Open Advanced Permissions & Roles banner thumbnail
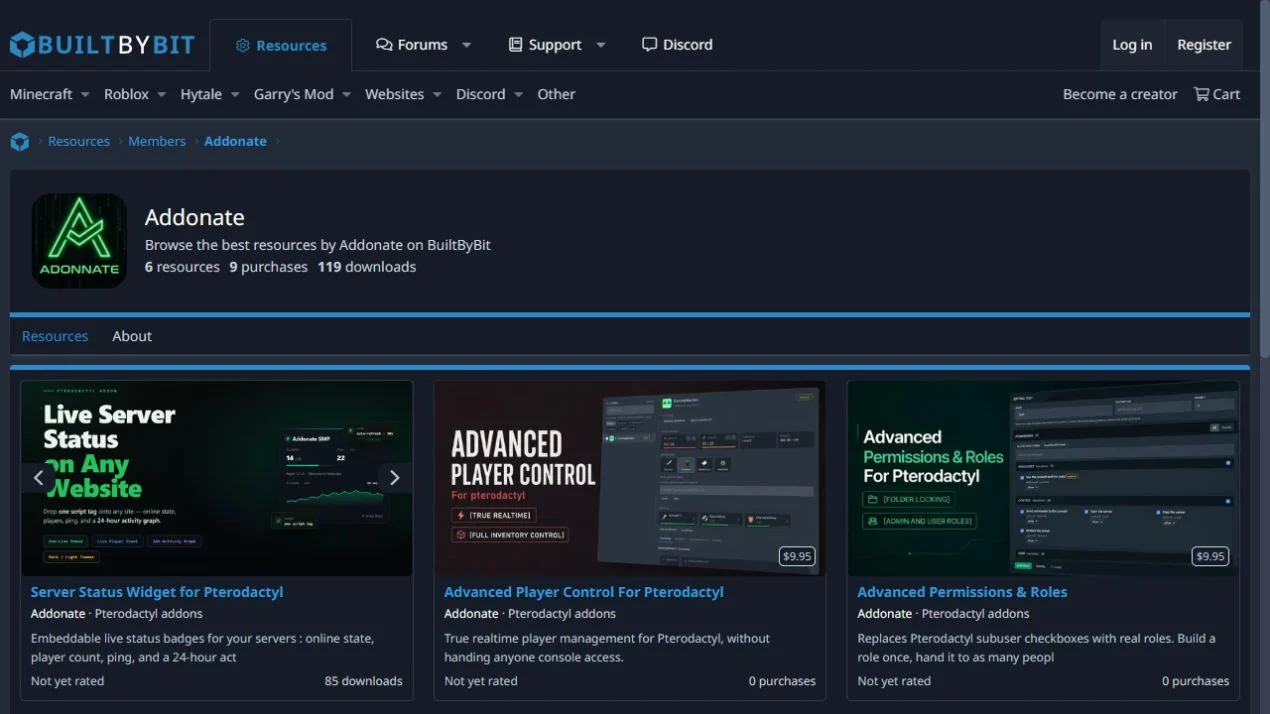The height and width of the screenshot is (714, 1270). (x=1043, y=478)
